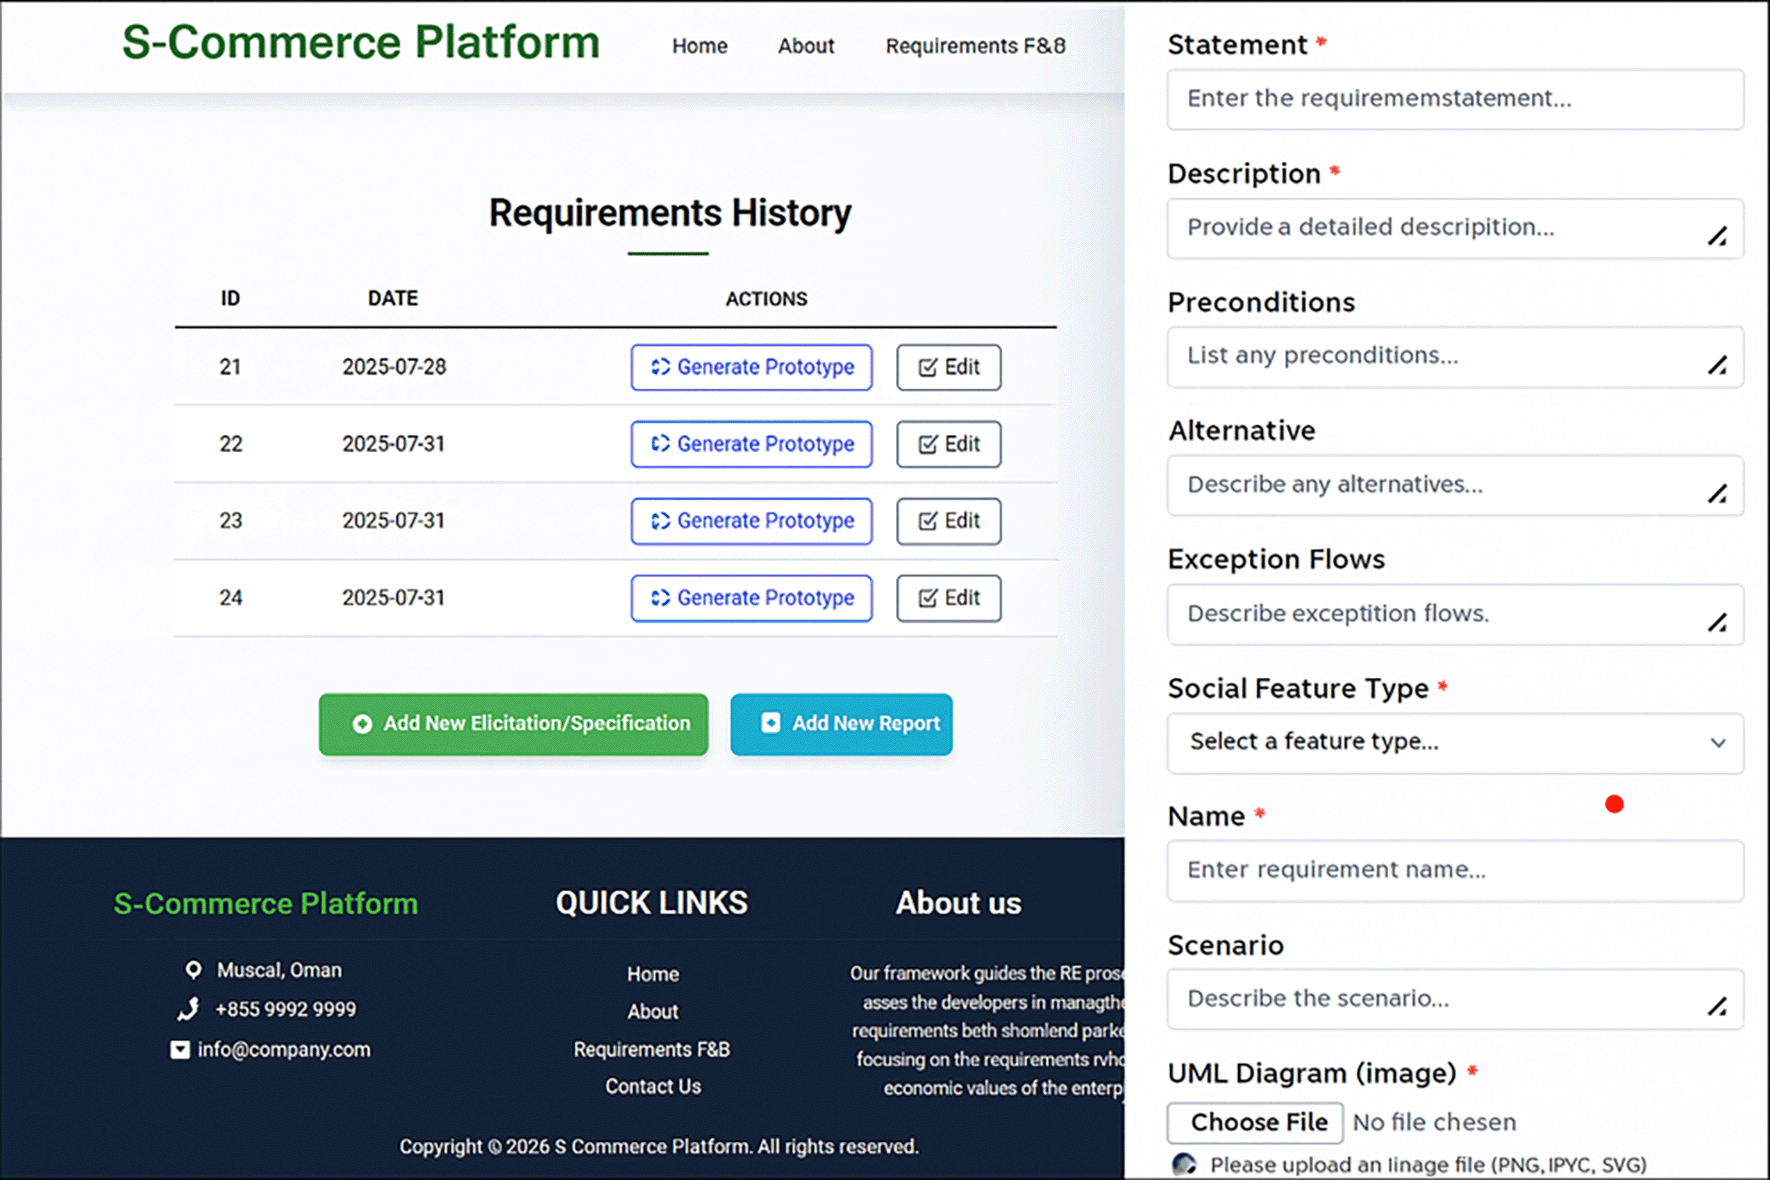Click into the requirement Name input field

[1454, 870]
